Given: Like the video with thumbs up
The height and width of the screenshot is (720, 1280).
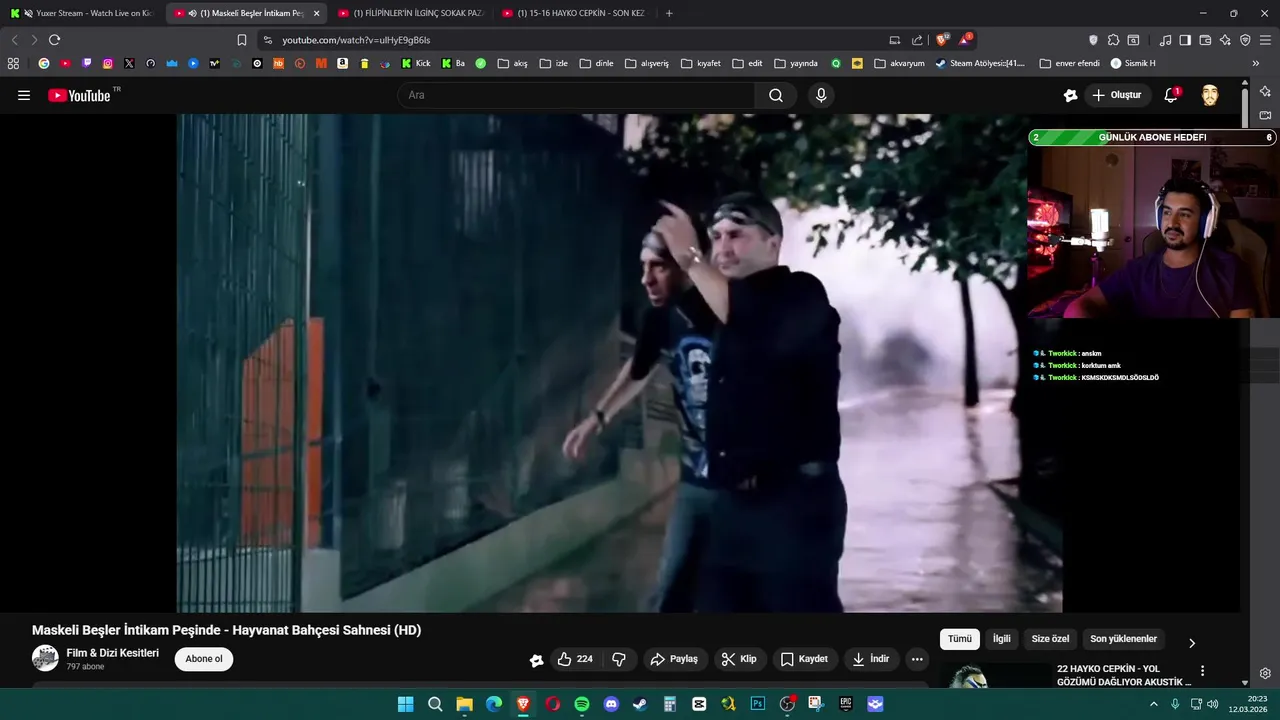Looking at the screenshot, I should pos(575,659).
